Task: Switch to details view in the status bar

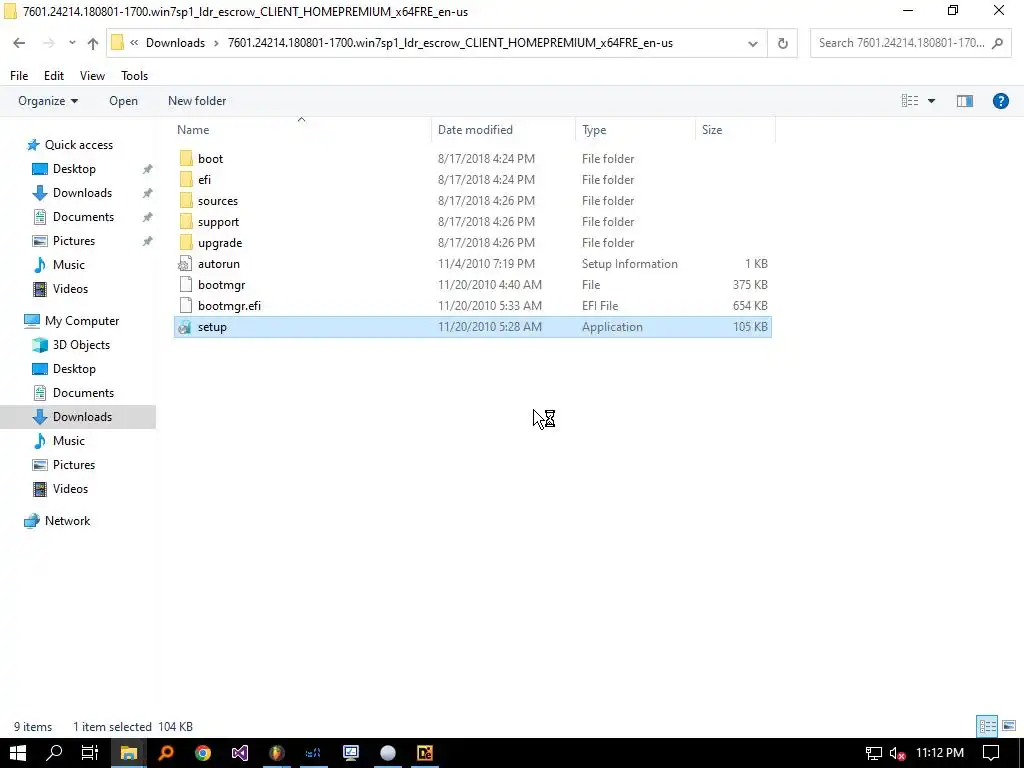Action: tap(987, 726)
